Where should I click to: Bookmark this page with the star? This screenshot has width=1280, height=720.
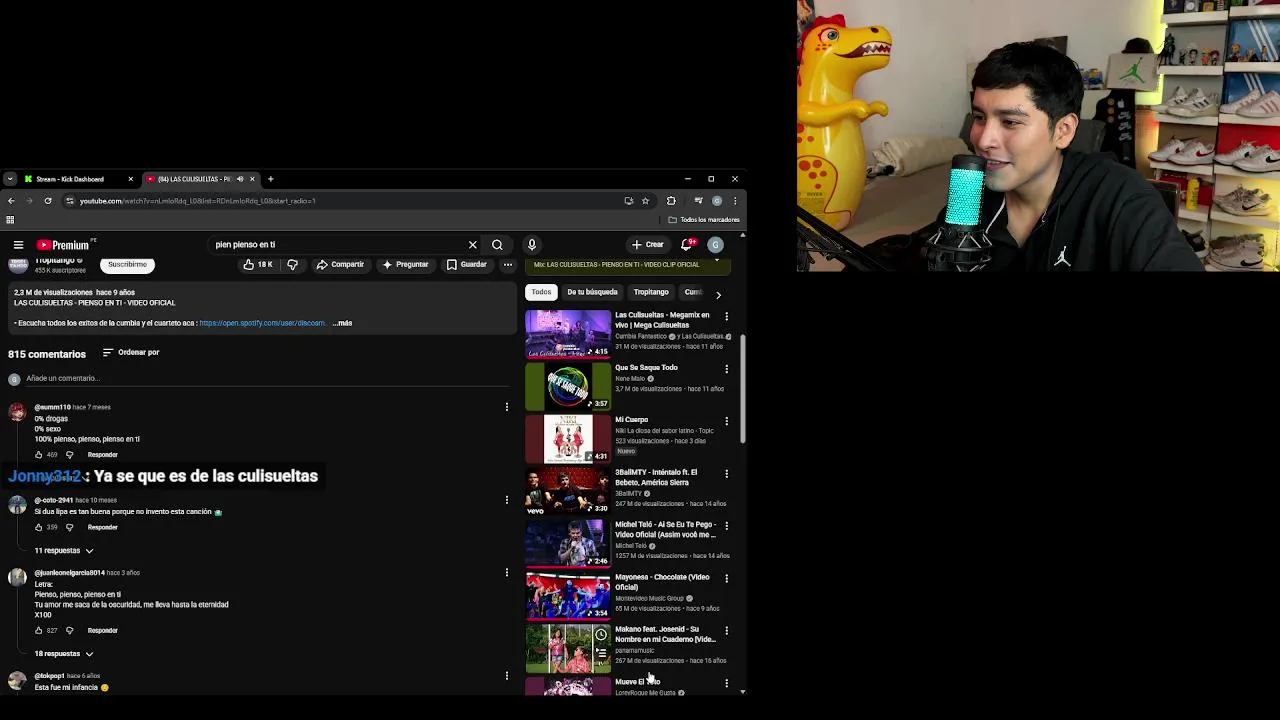(x=645, y=201)
